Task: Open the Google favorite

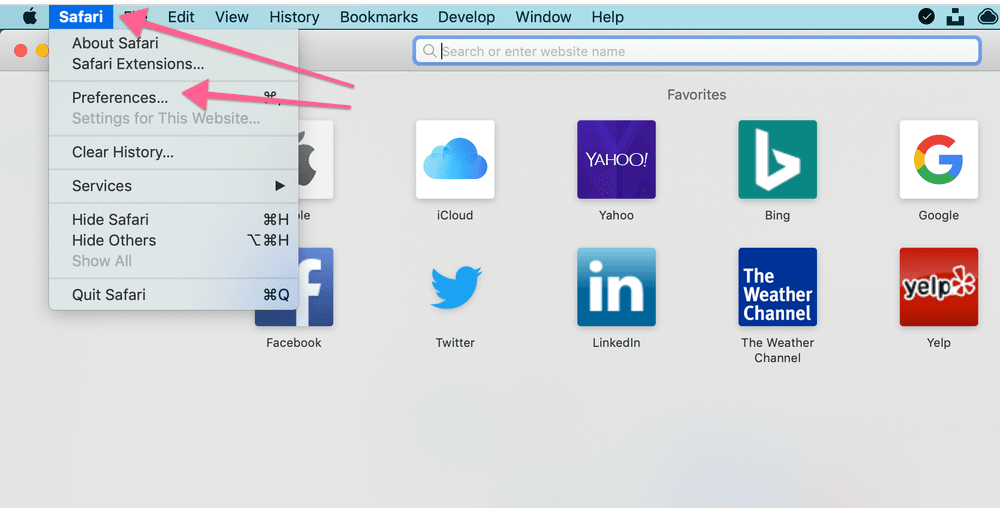Action: coord(938,159)
